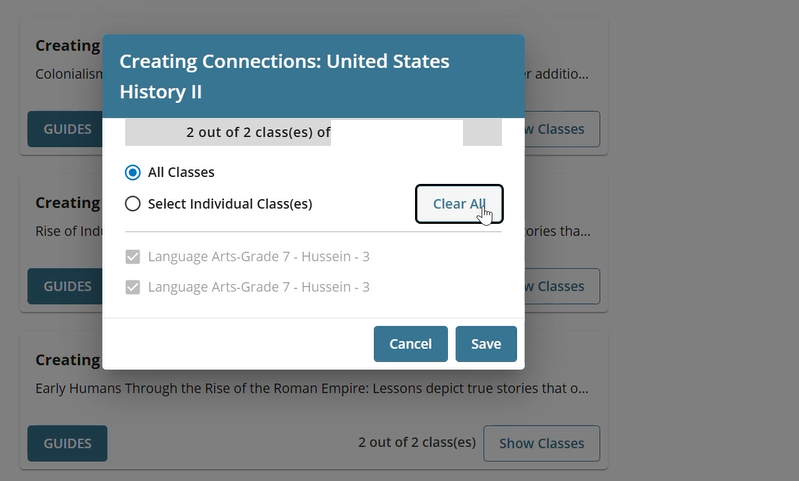Open GUIDES in the bottom course card
The height and width of the screenshot is (481, 799).
tap(67, 443)
